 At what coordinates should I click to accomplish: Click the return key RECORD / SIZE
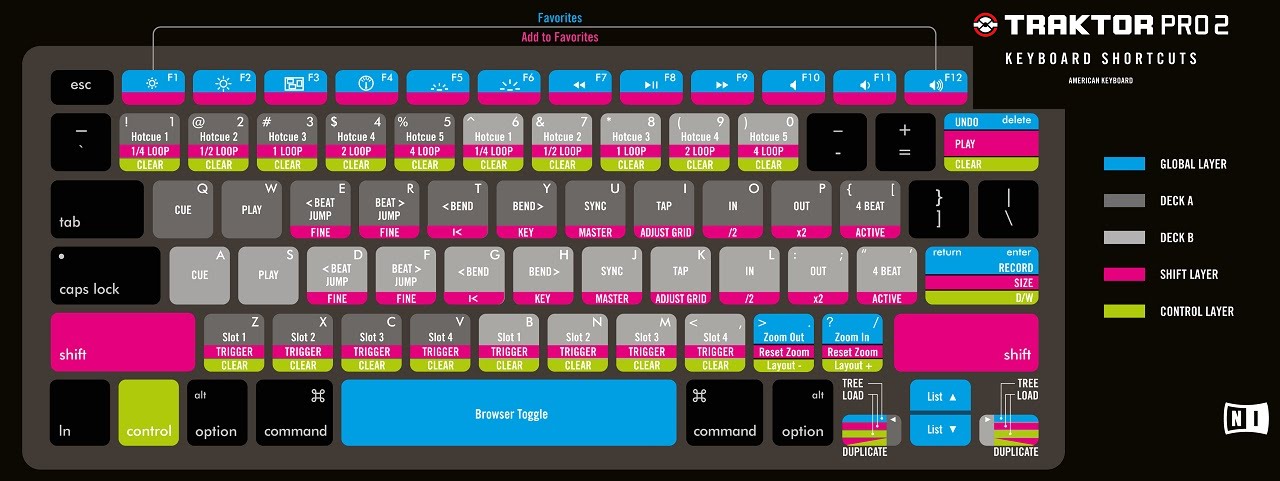point(982,275)
